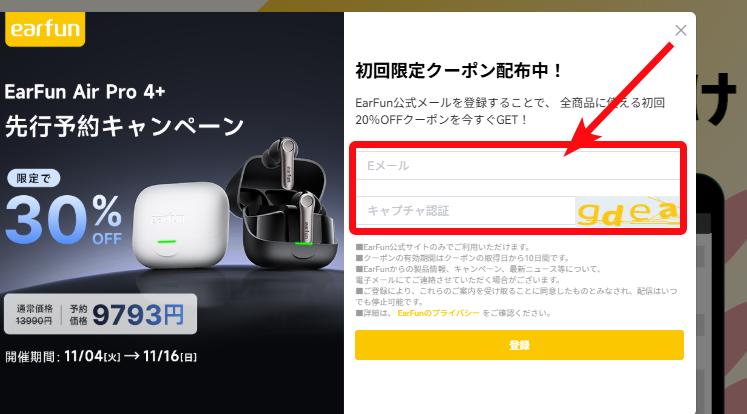Click the 初回限定クーポン配布中! heading
The height and width of the screenshot is (414, 747).
459,71
